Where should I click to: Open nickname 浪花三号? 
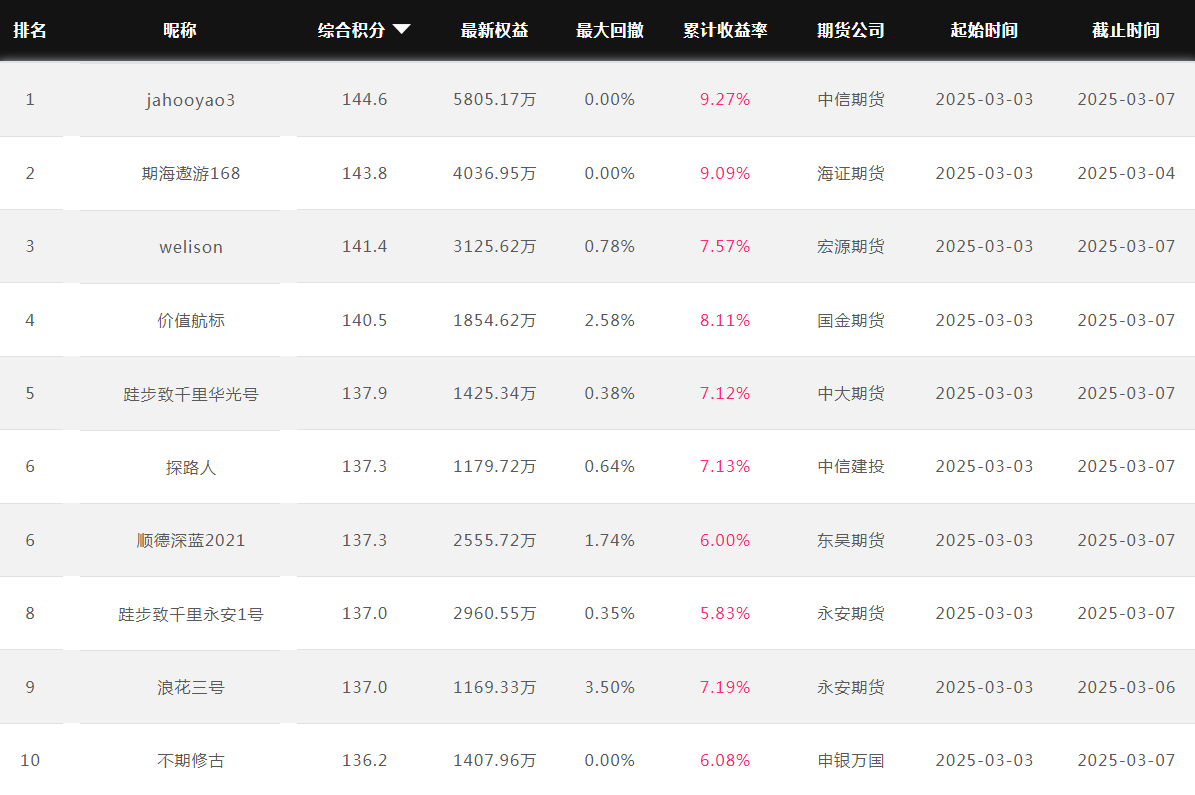191,688
